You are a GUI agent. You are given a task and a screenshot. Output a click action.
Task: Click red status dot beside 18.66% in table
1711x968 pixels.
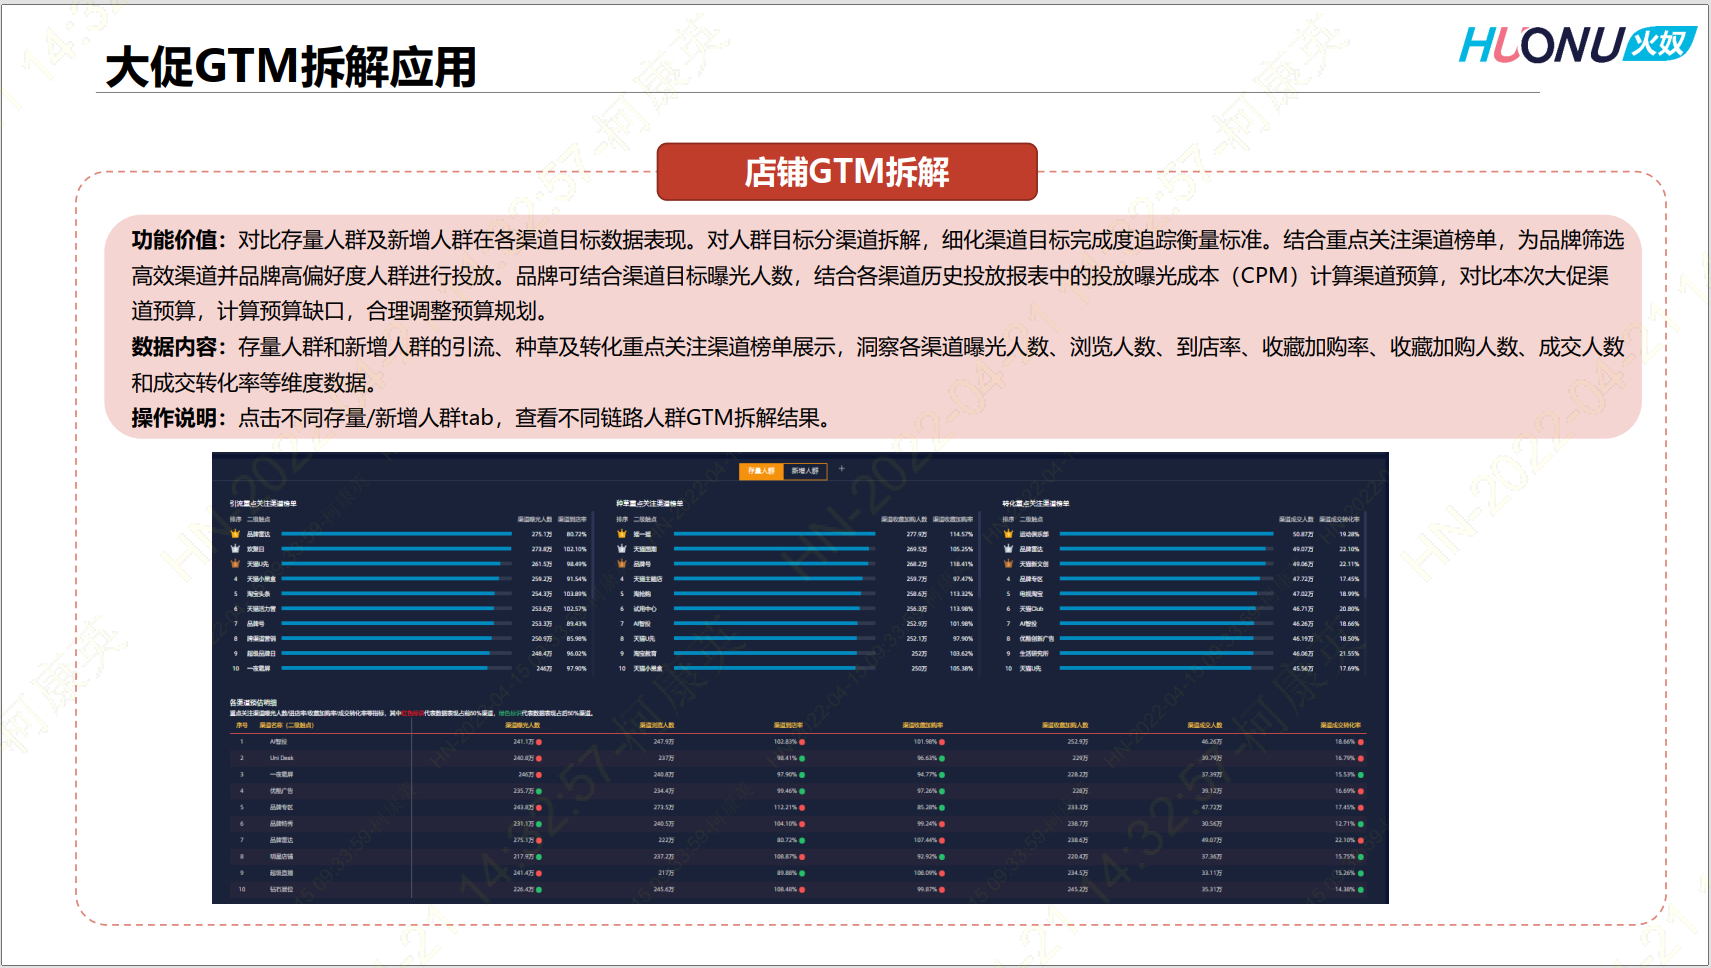[x=1361, y=742]
